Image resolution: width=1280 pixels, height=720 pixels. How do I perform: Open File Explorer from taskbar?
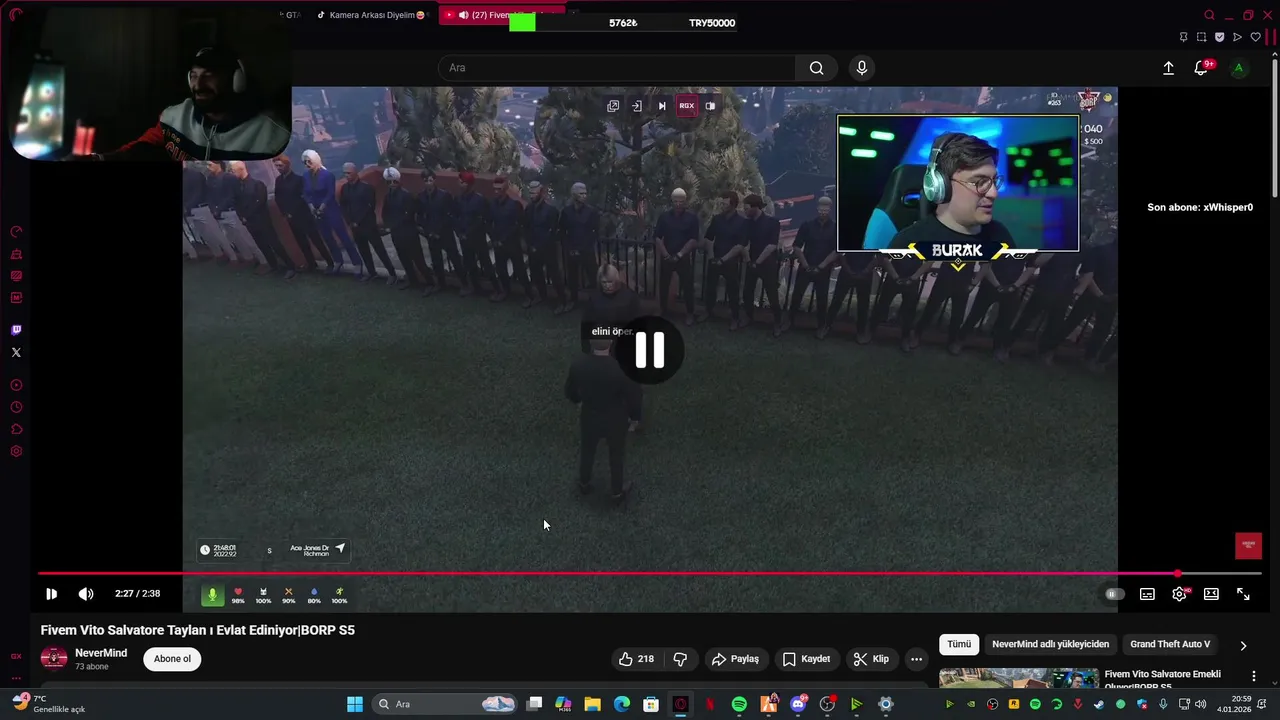tap(592, 704)
